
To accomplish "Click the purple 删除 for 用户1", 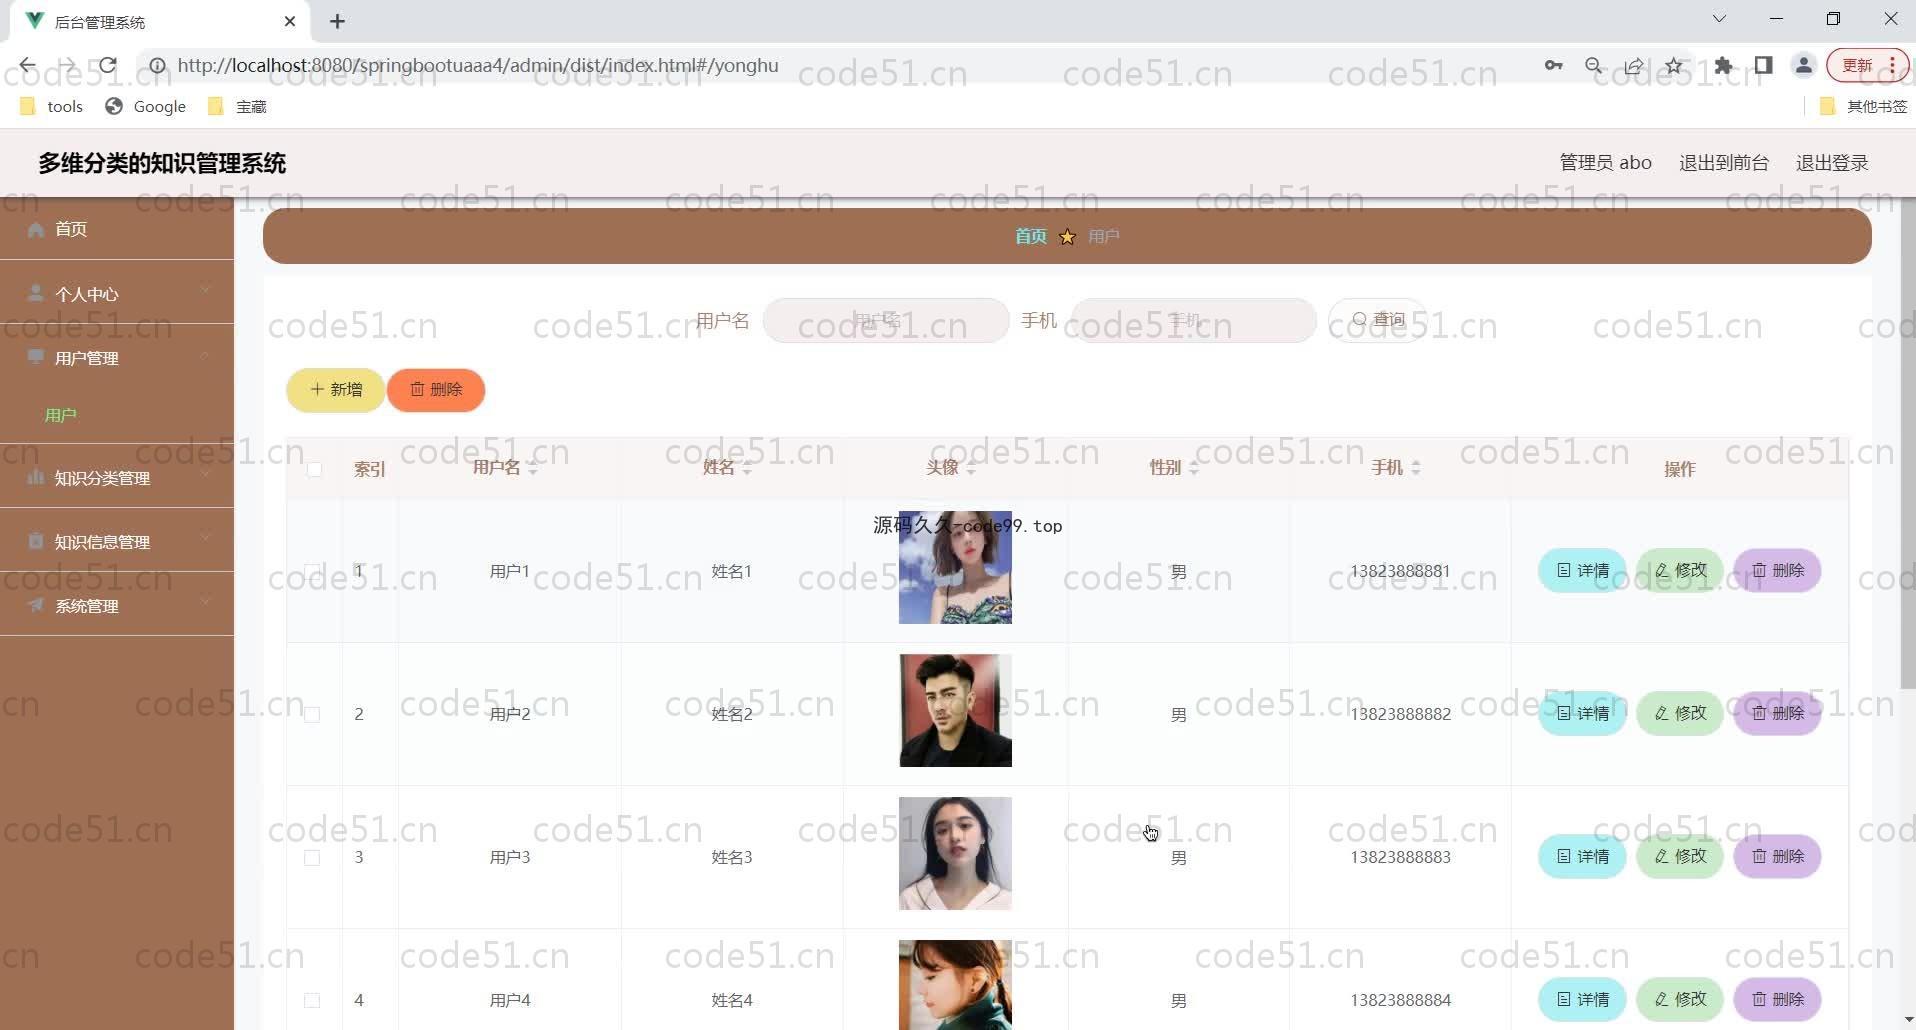I will [1777, 571].
